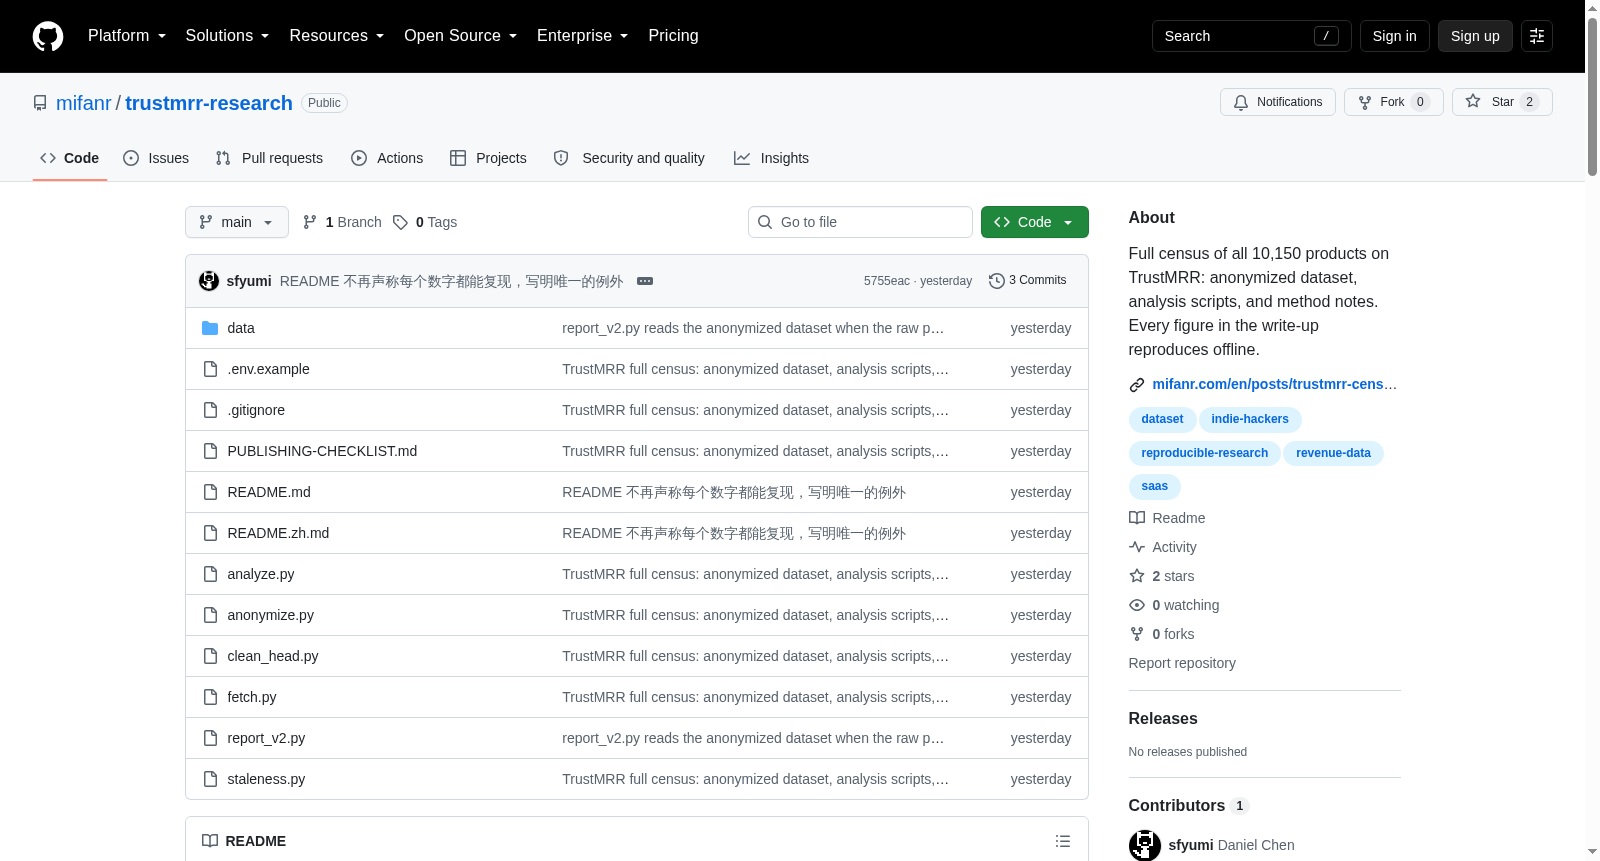
Task: Select the Code tab
Action: (70, 158)
